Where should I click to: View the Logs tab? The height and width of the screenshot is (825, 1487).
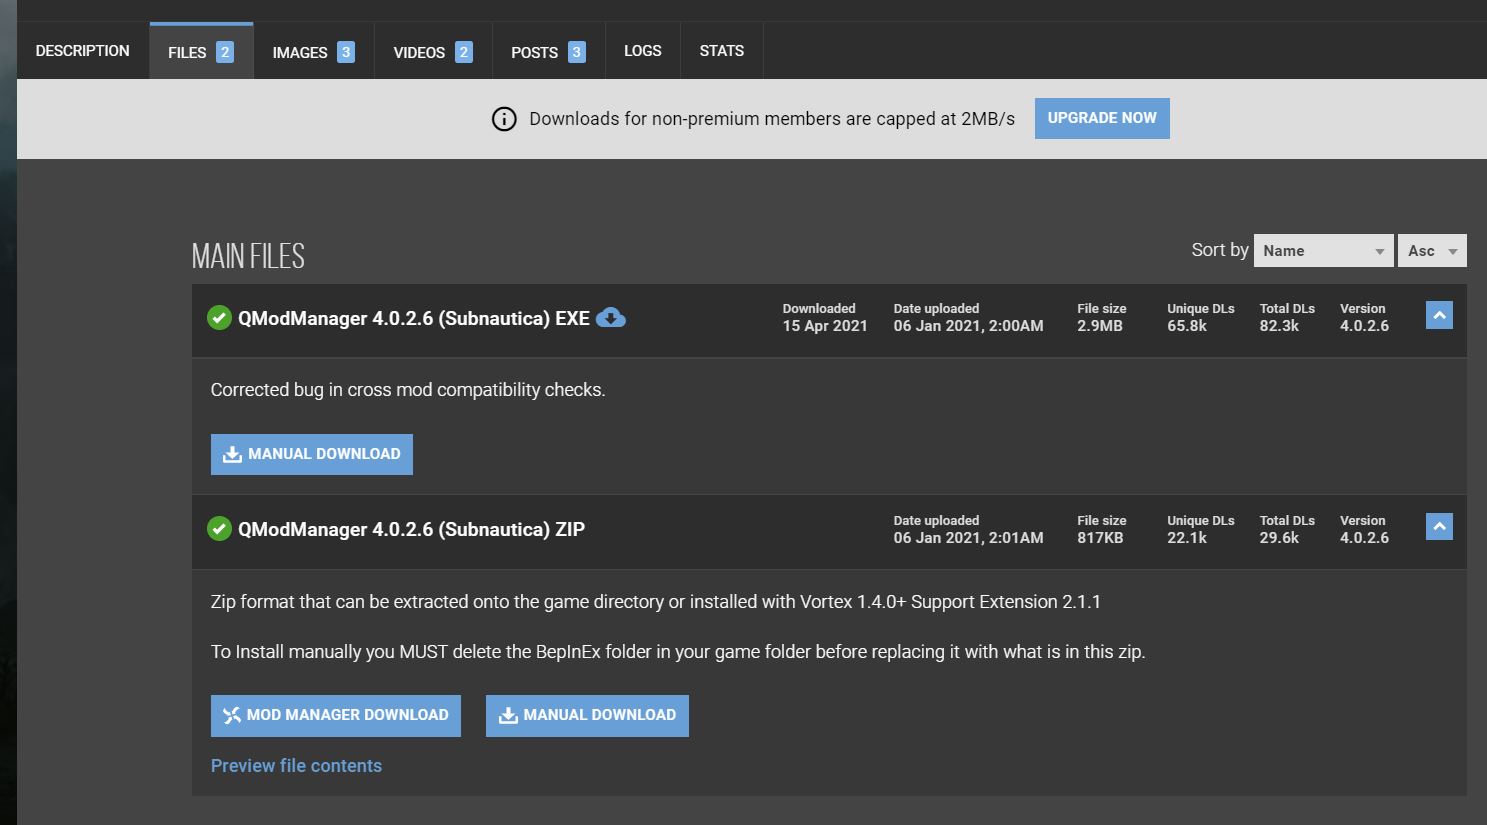pos(643,51)
